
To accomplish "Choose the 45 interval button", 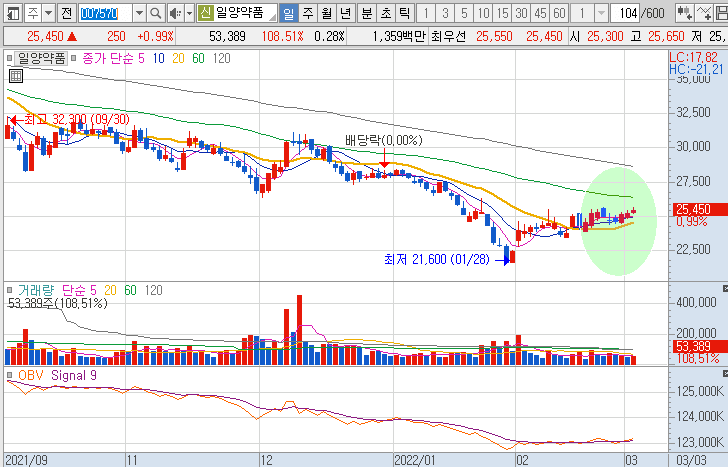I will pos(540,13).
